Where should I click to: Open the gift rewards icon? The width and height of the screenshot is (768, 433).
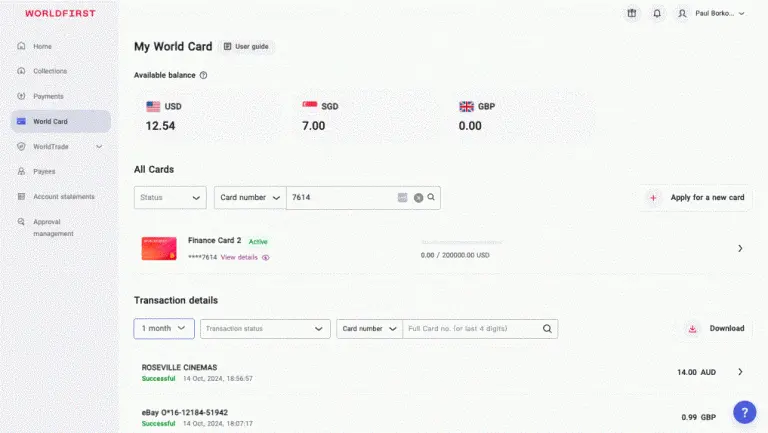(632, 13)
